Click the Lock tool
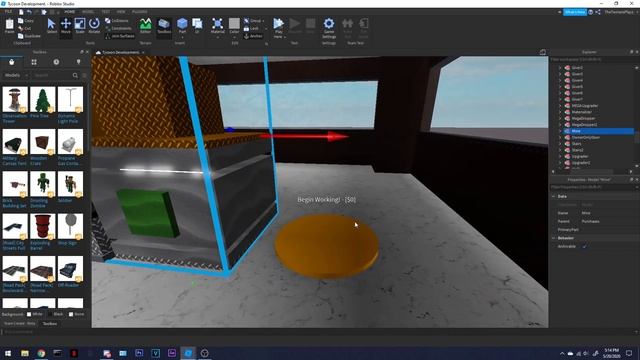This screenshot has width=640, height=360. point(251,29)
